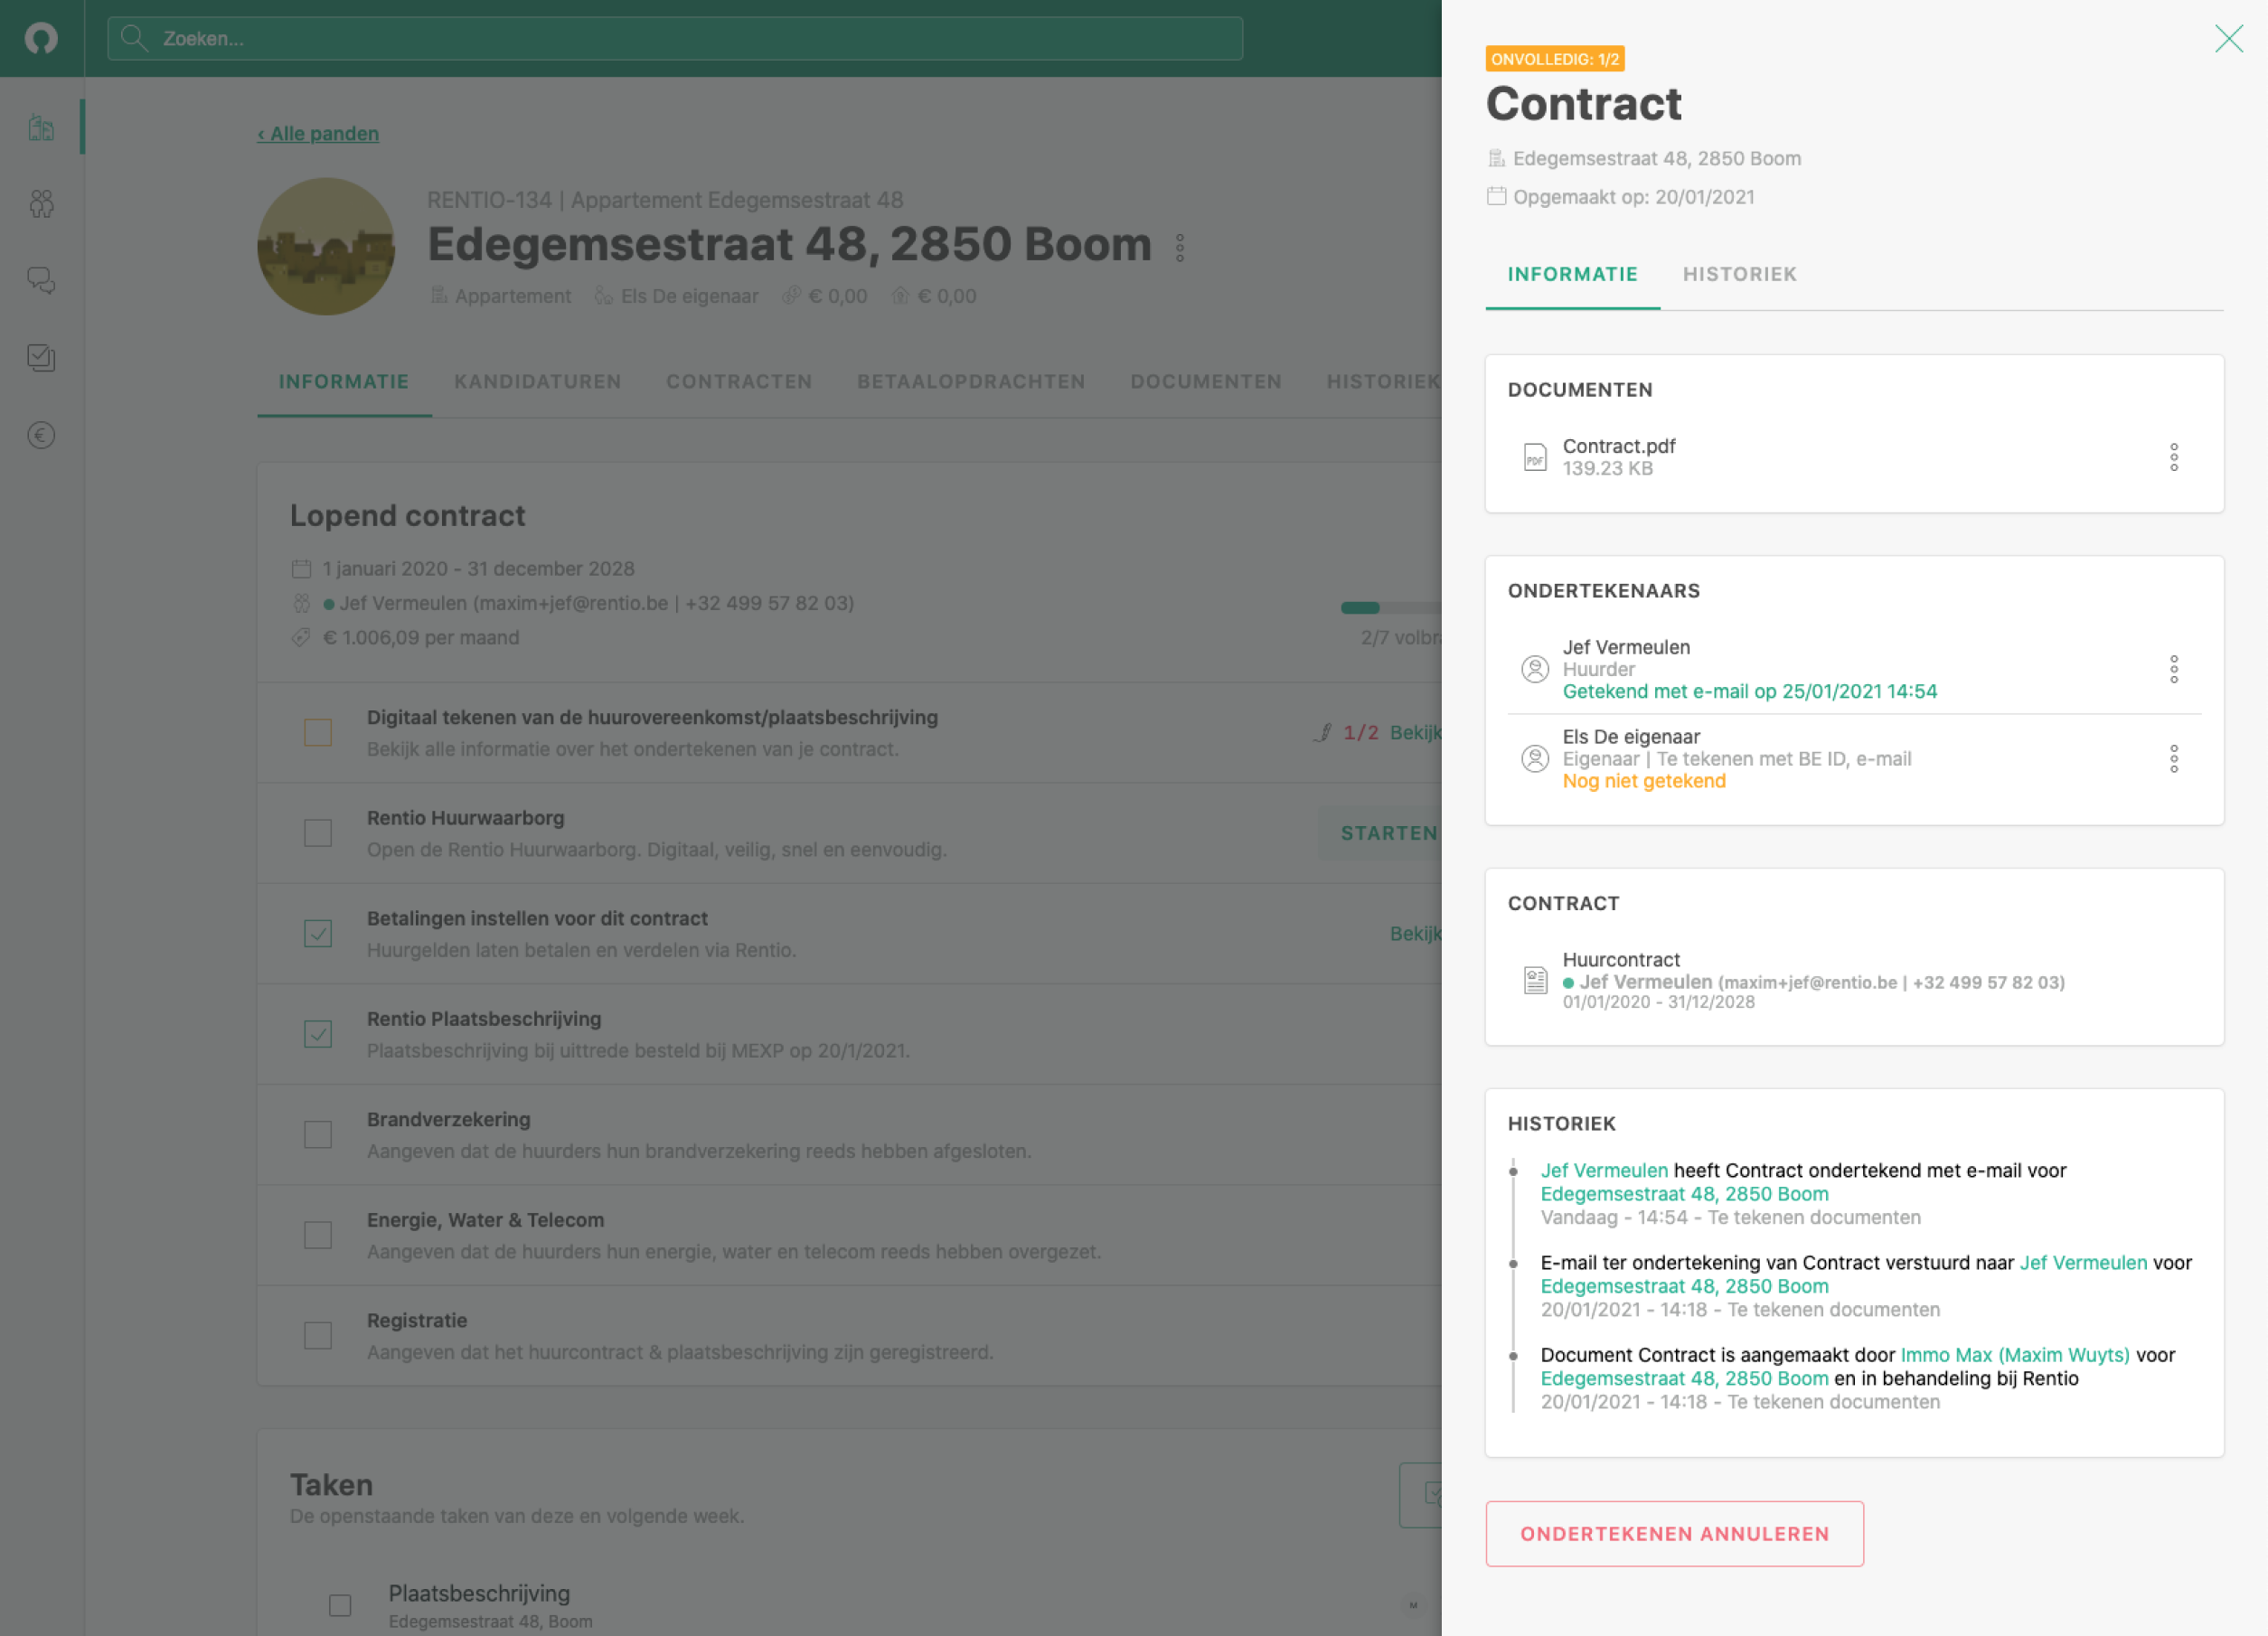Open the properties icon in the sidebar

pyautogui.click(x=41, y=127)
